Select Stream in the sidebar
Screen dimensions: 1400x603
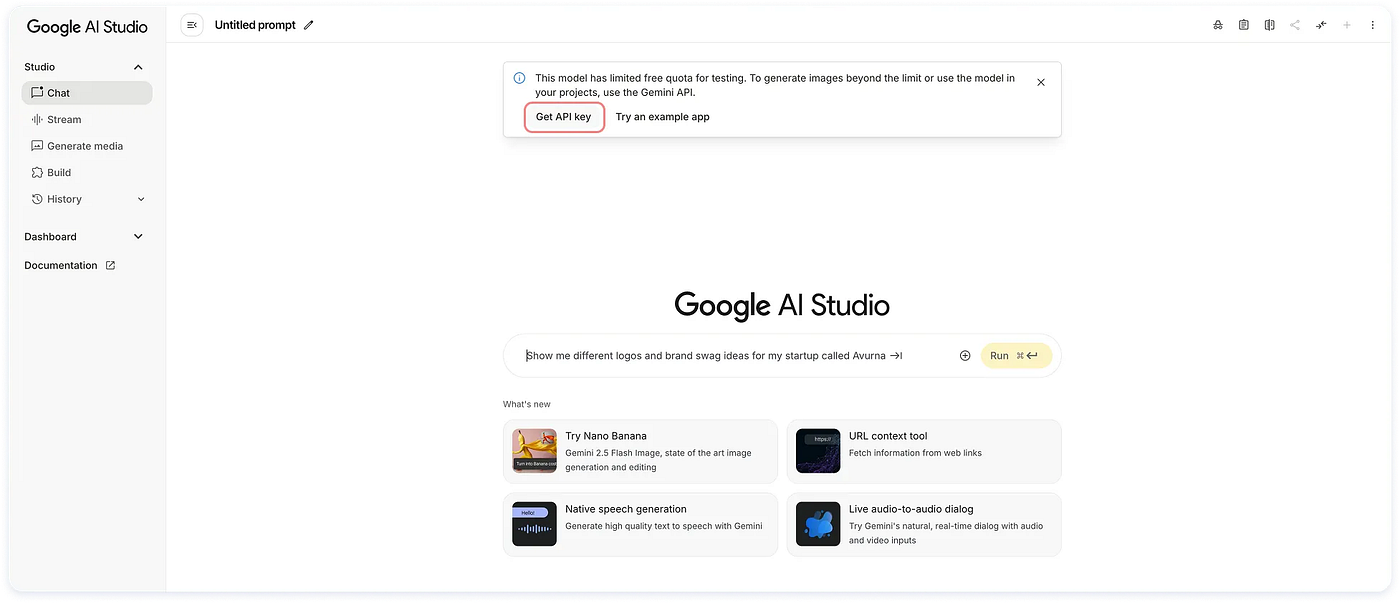[87, 119]
